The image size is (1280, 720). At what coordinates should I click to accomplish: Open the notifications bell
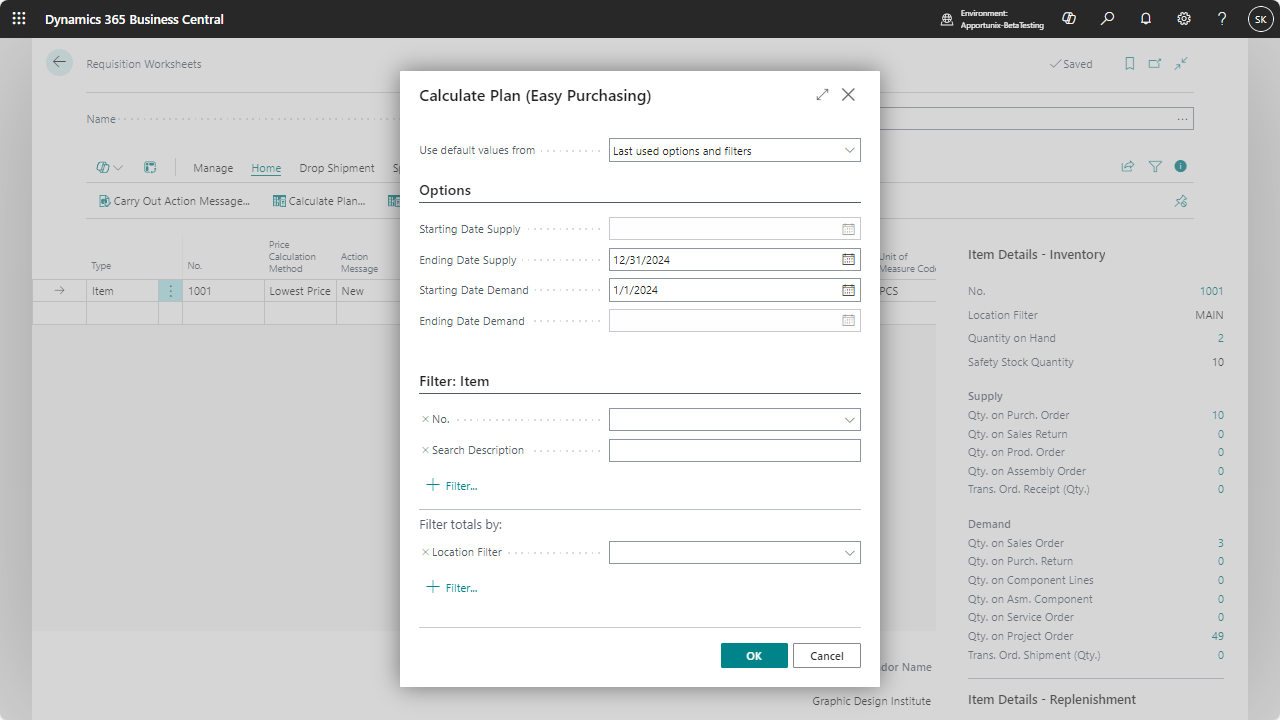point(1145,19)
